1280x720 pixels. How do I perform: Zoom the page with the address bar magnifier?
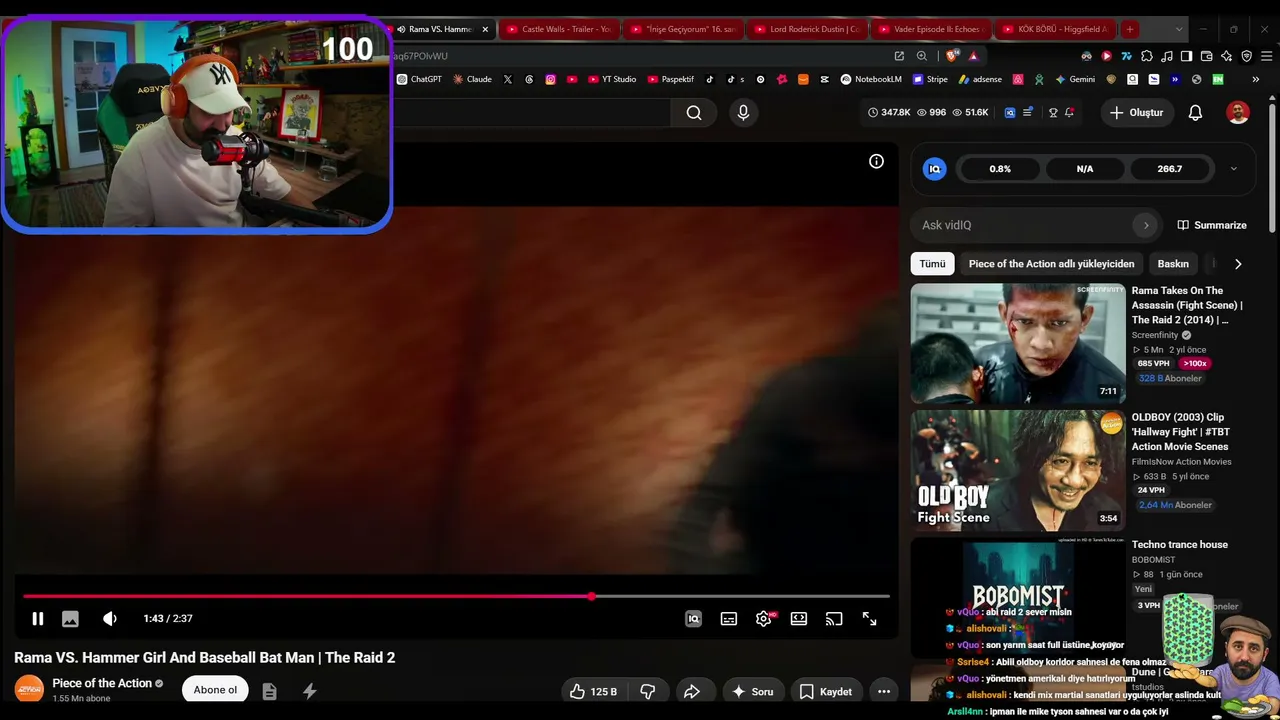pos(922,56)
